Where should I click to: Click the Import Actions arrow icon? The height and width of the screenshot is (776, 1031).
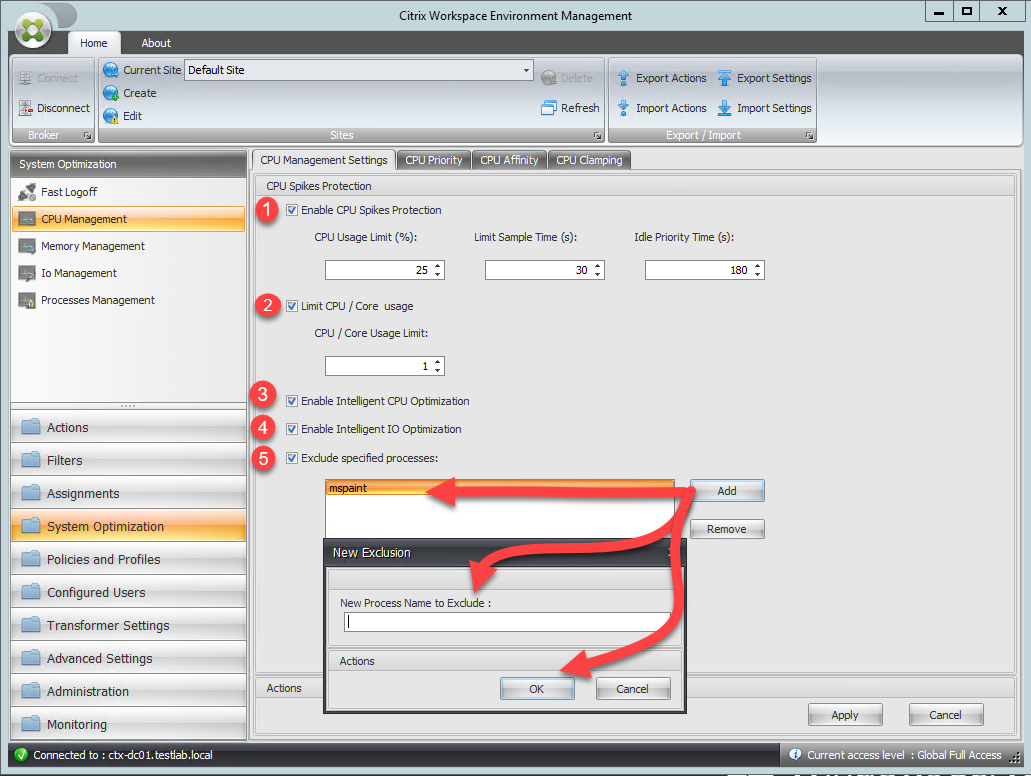click(x=623, y=108)
